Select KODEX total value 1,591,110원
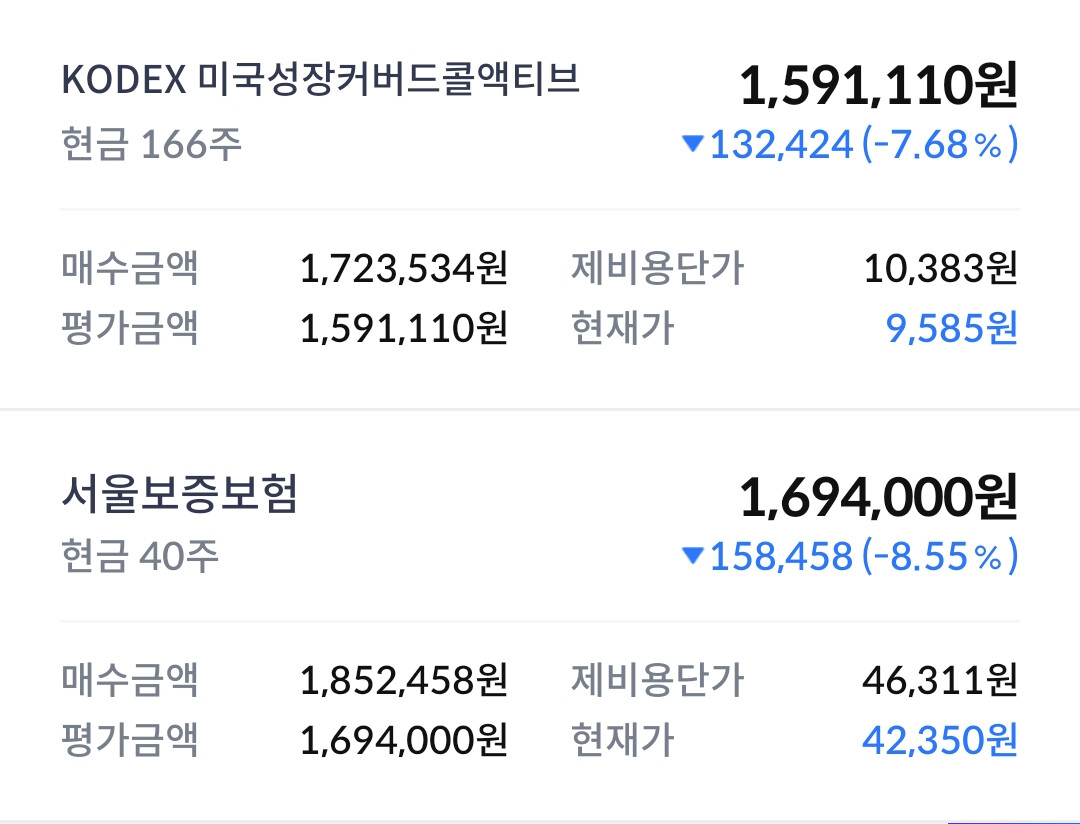1080x824 pixels. tap(879, 86)
